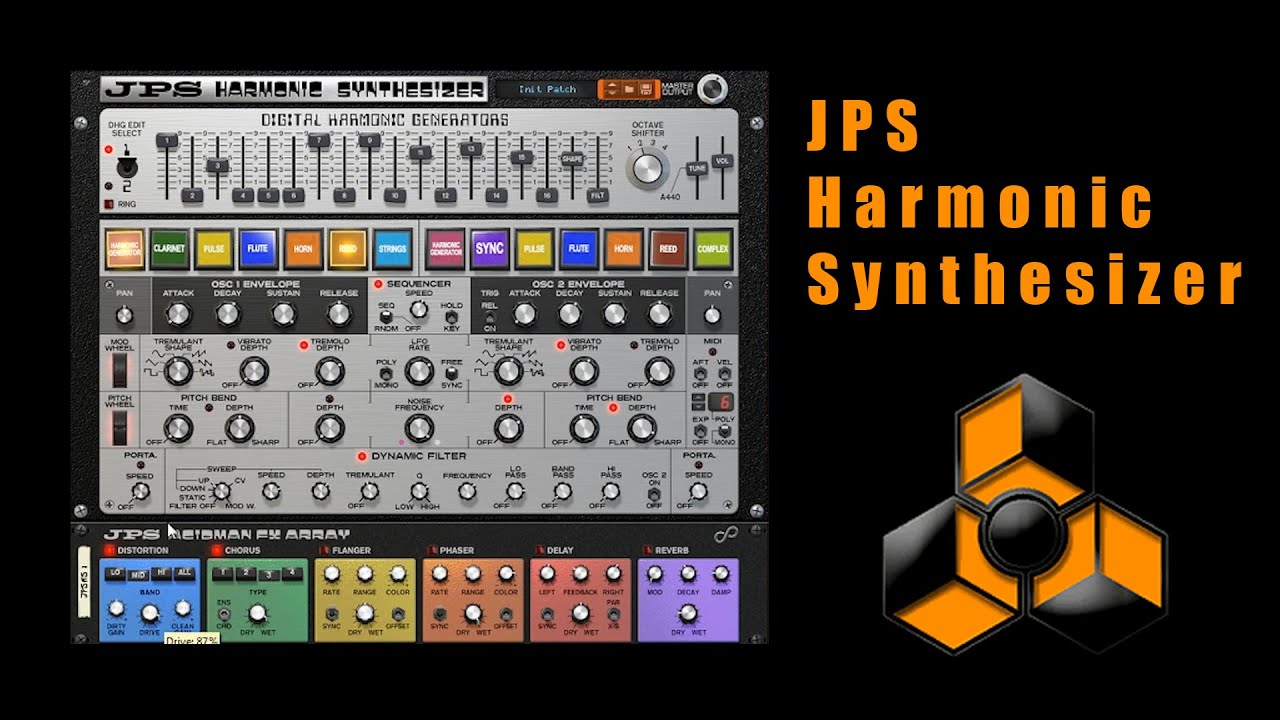The height and width of the screenshot is (720, 1280).
Task: Select the green Complex waveform button
Action: [713, 248]
